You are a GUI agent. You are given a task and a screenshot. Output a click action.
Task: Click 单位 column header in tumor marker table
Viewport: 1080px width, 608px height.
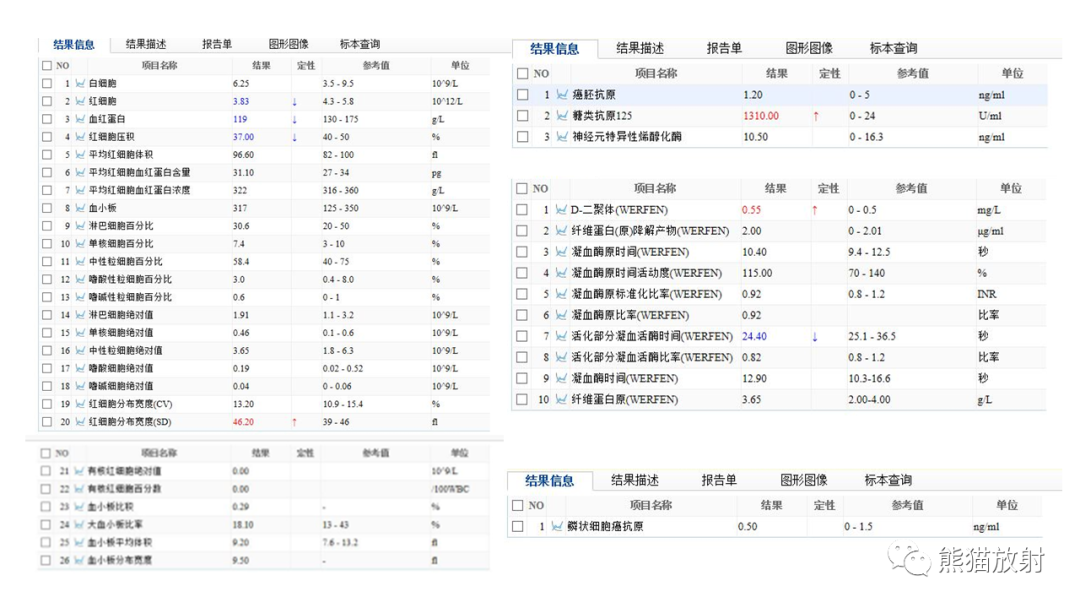click(x=1012, y=73)
